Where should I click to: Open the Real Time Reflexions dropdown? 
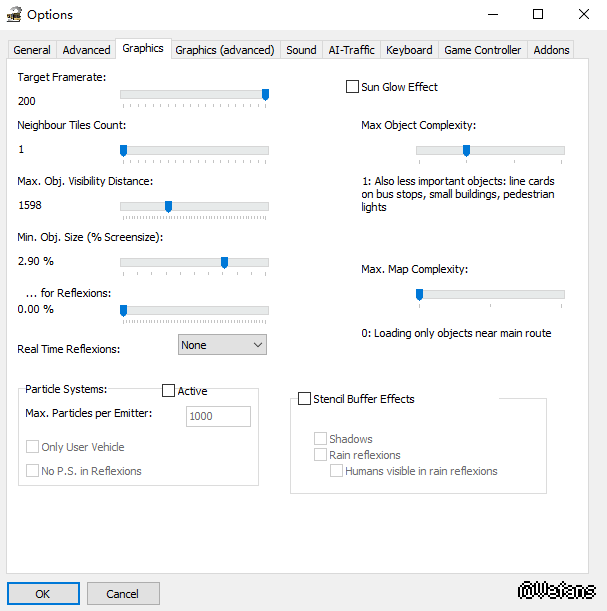click(222, 345)
